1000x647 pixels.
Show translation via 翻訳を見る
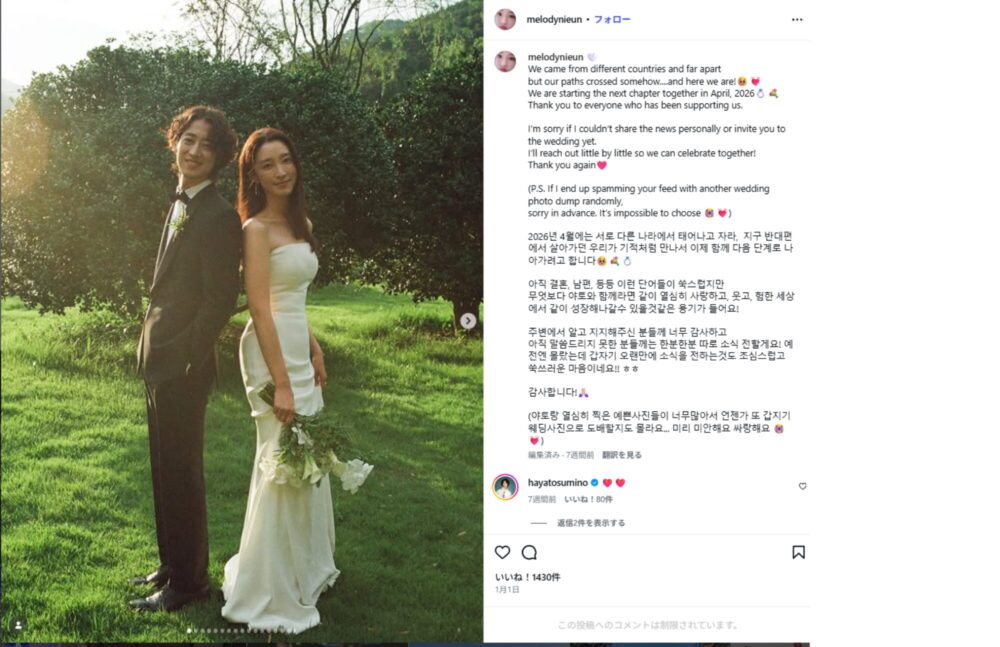[622, 455]
